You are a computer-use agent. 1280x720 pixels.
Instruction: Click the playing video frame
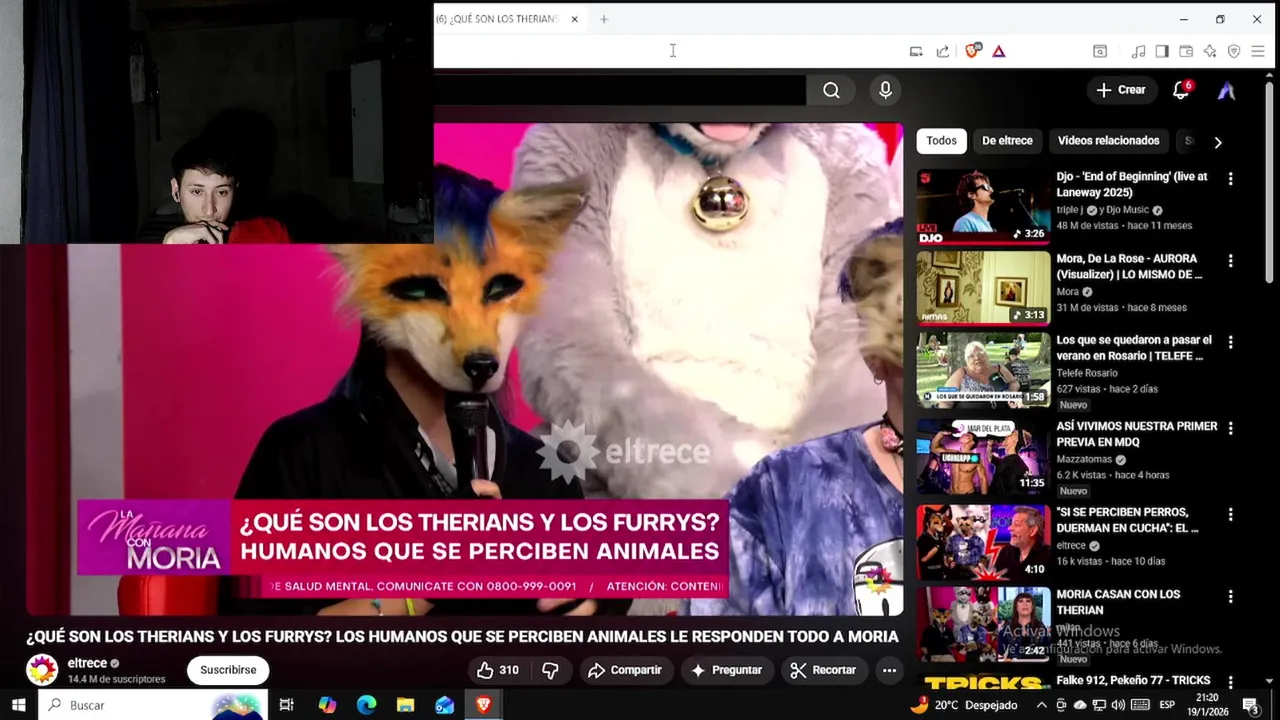click(x=465, y=370)
